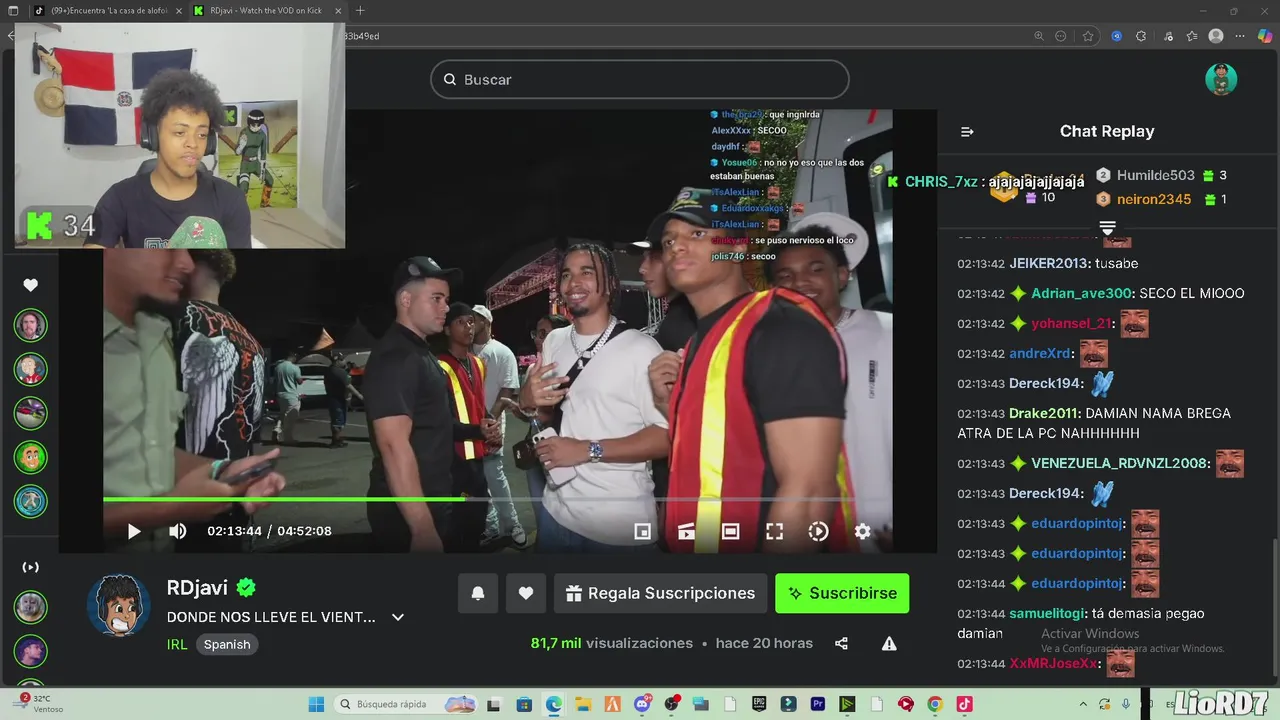
Task: Open RDjavi channel avatar
Action: pos(119,605)
